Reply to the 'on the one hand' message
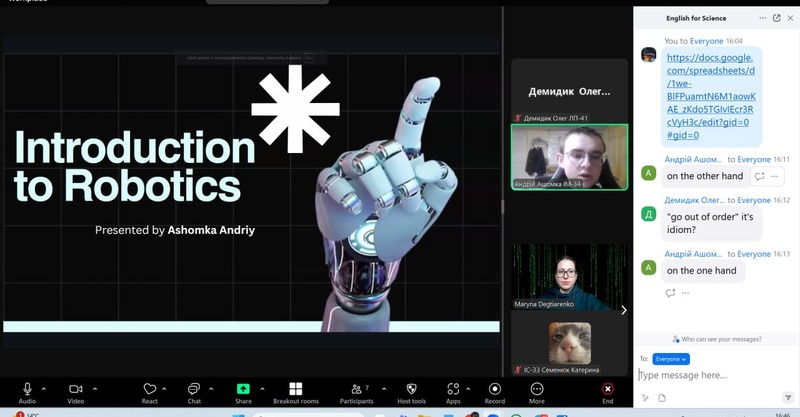The image size is (800, 417). point(670,293)
